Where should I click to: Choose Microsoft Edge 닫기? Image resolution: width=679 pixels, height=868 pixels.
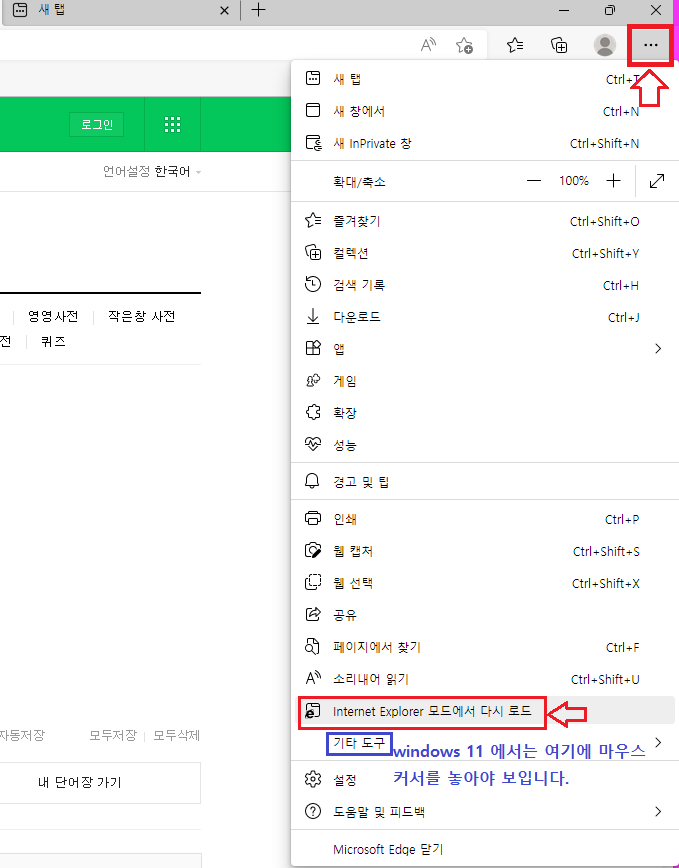(x=483, y=849)
